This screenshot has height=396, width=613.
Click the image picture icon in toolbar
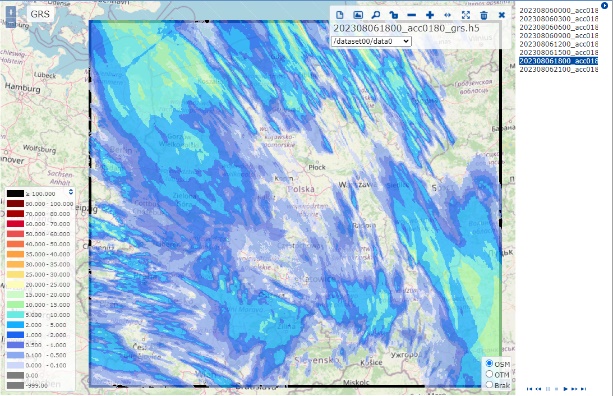click(358, 15)
